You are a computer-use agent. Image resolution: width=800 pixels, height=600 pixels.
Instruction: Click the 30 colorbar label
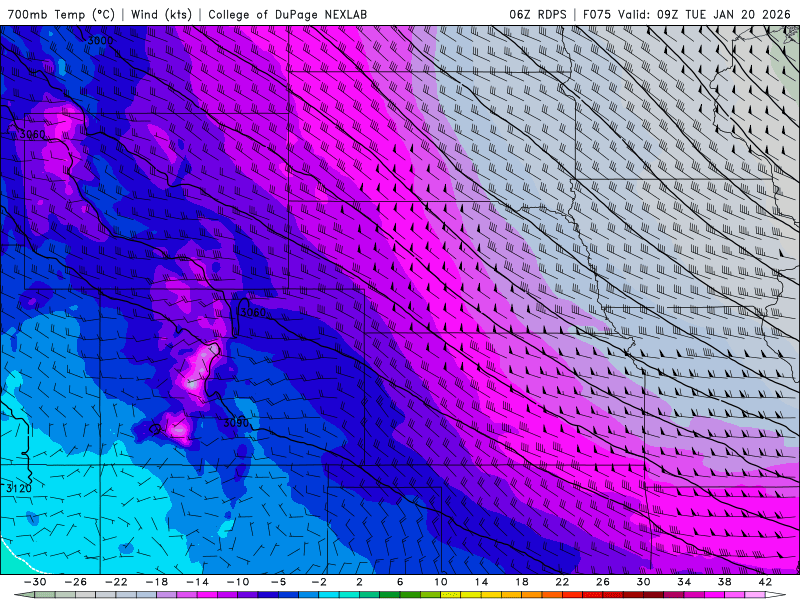[x=643, y=582]
